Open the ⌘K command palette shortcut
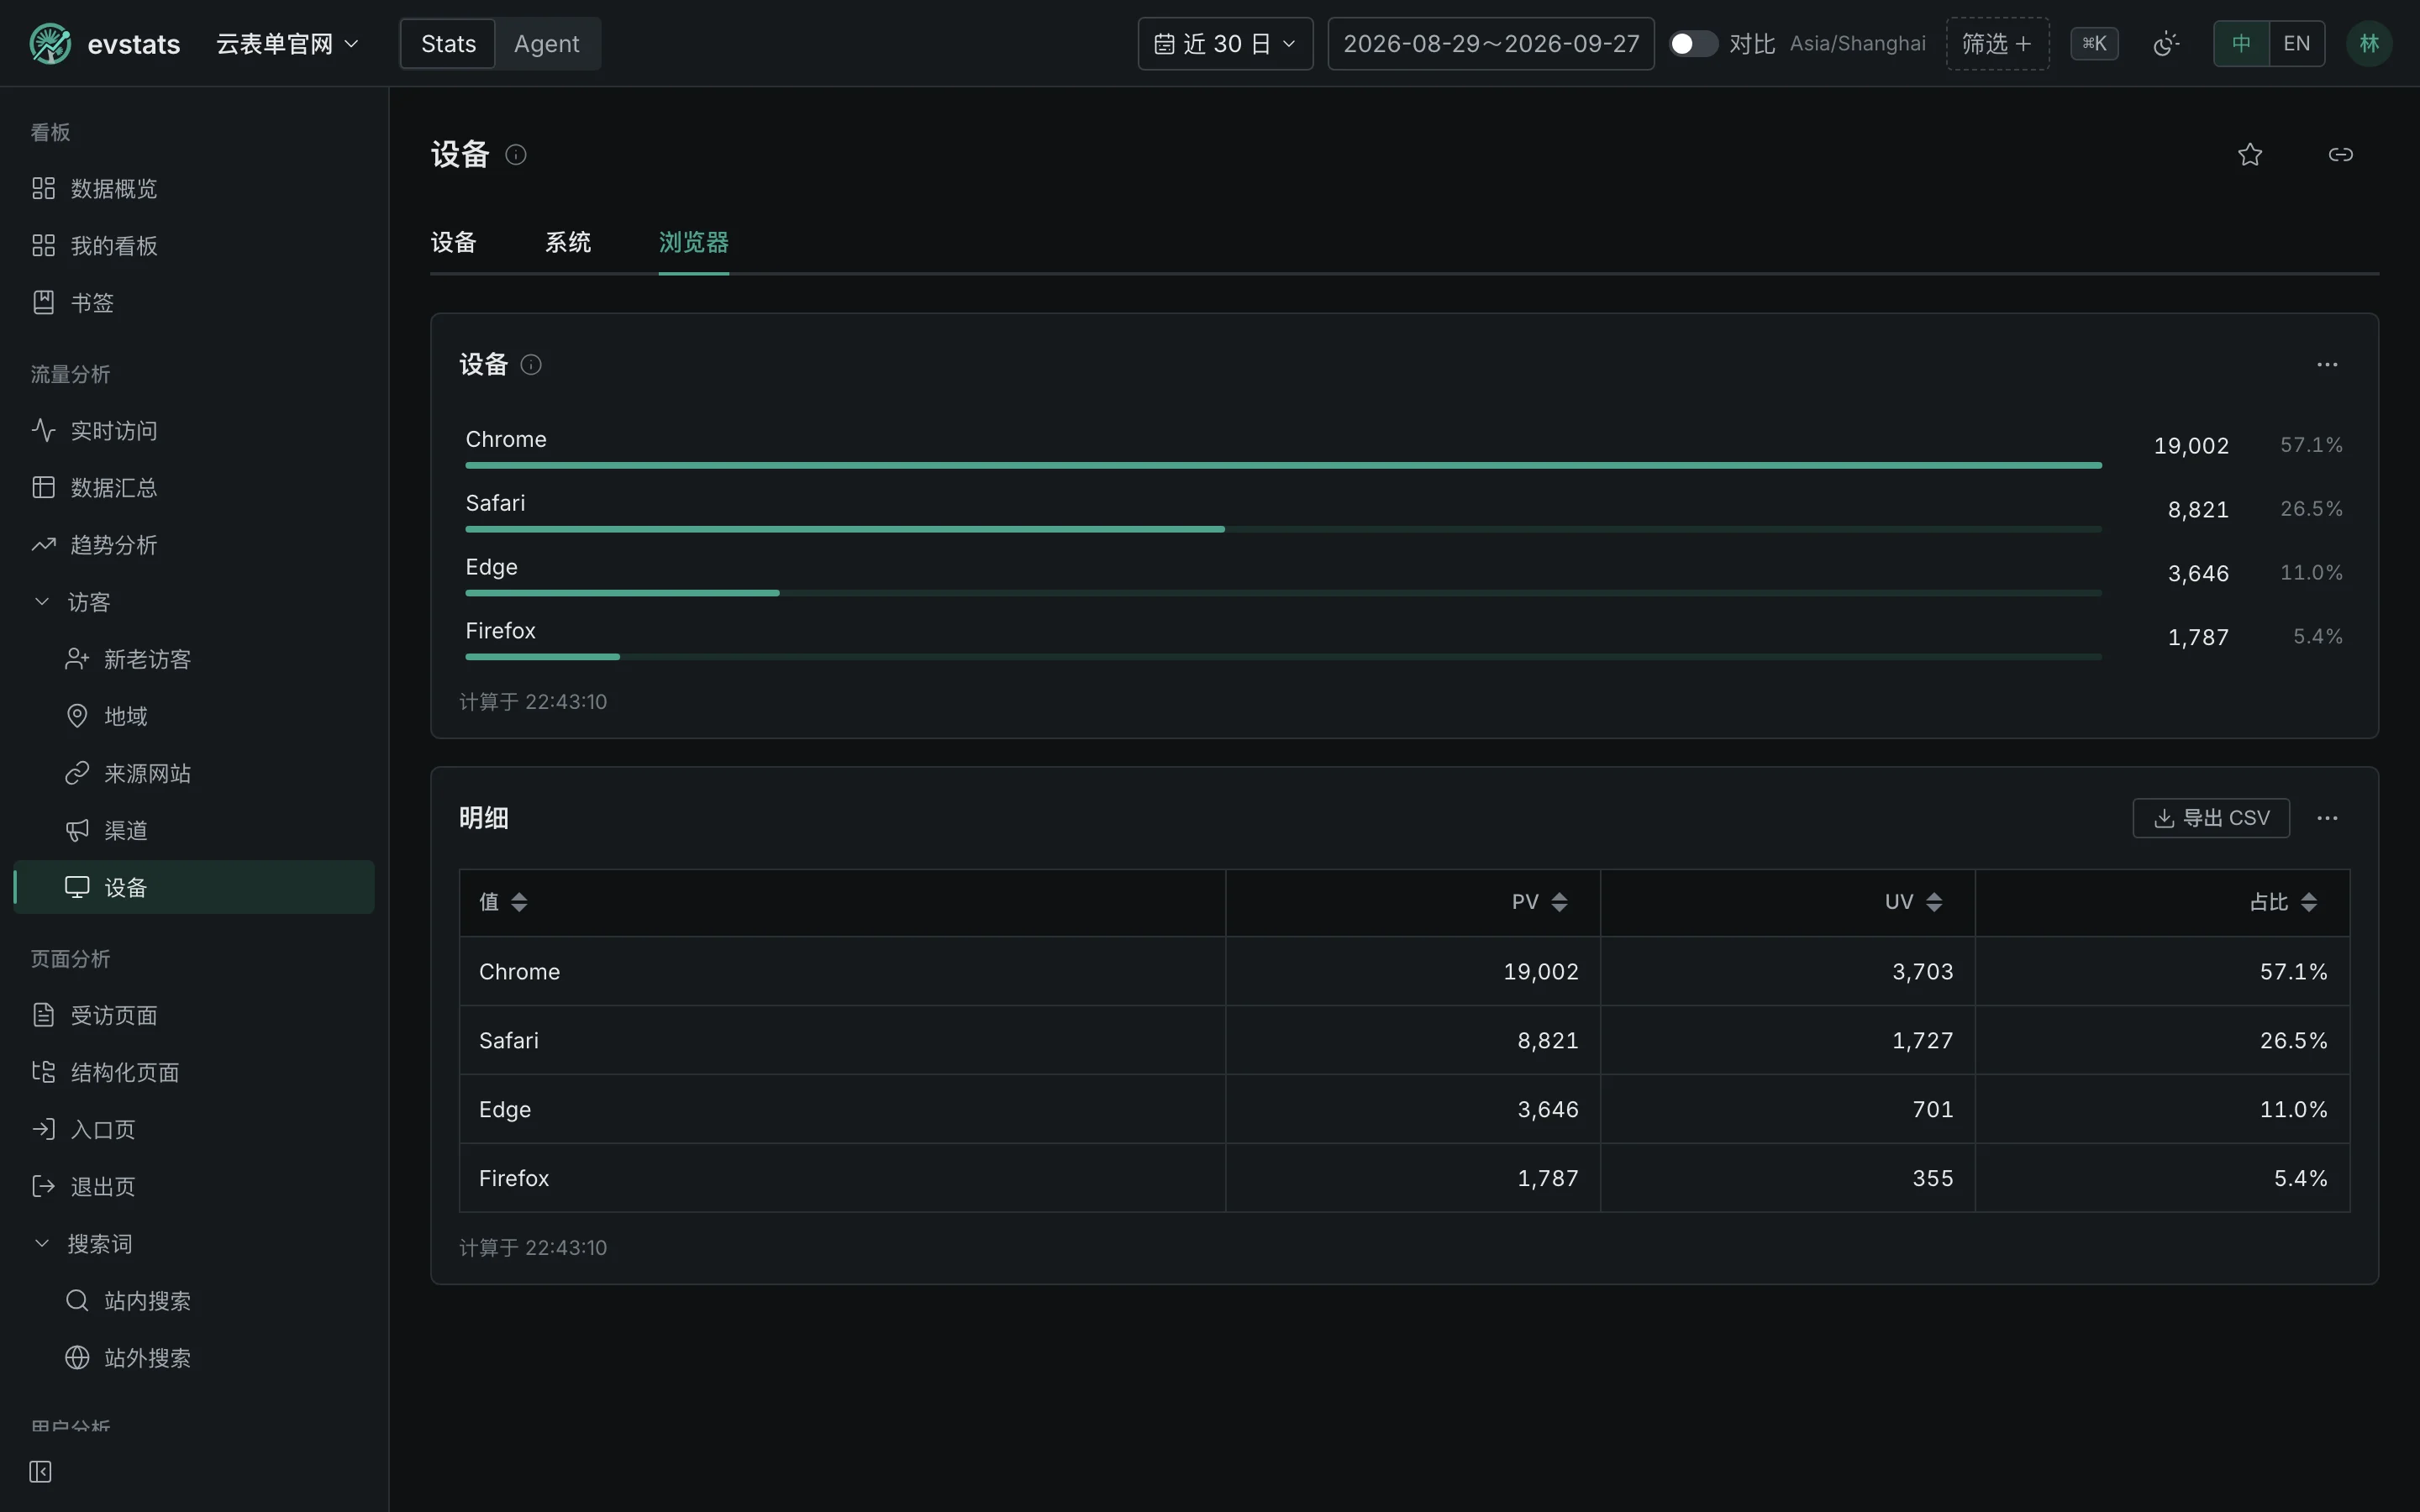Viewport: 2420px width, 1512px height. 2094,44
